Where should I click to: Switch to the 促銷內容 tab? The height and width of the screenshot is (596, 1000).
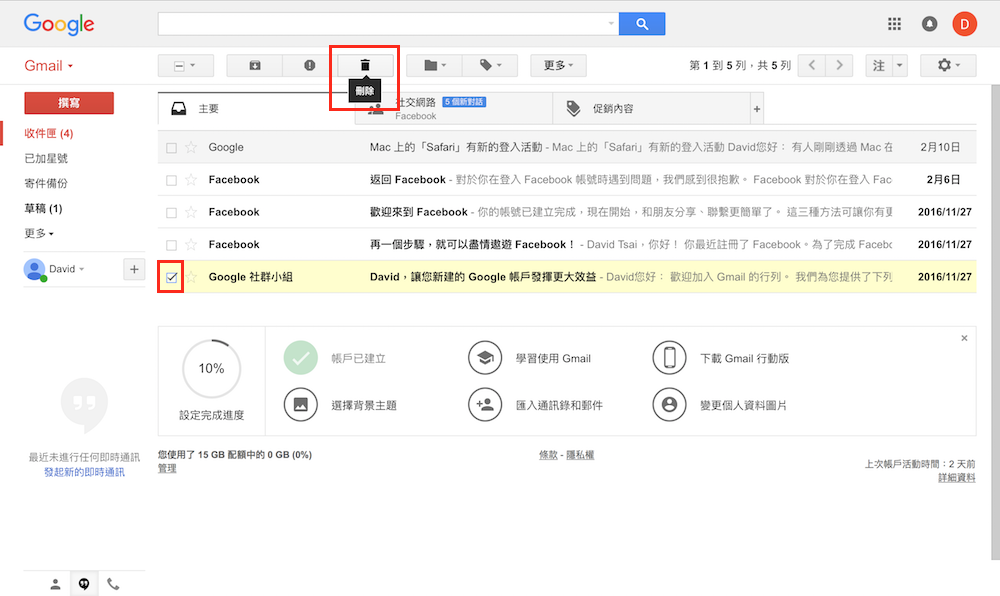coord(612,108)
